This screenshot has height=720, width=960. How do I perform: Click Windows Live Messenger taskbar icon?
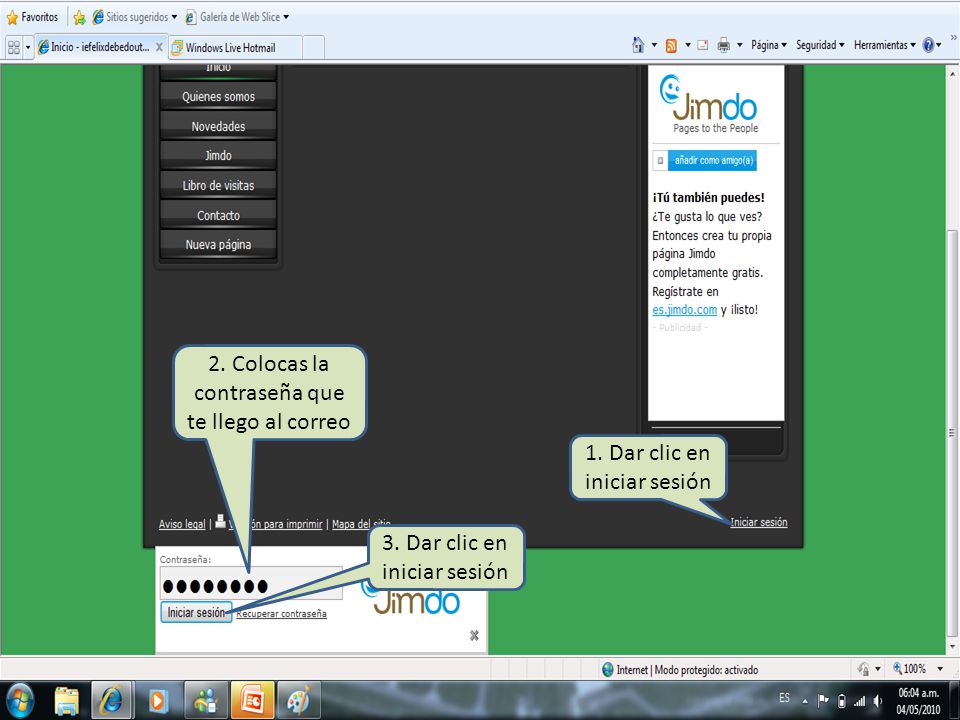pos(204,701)
